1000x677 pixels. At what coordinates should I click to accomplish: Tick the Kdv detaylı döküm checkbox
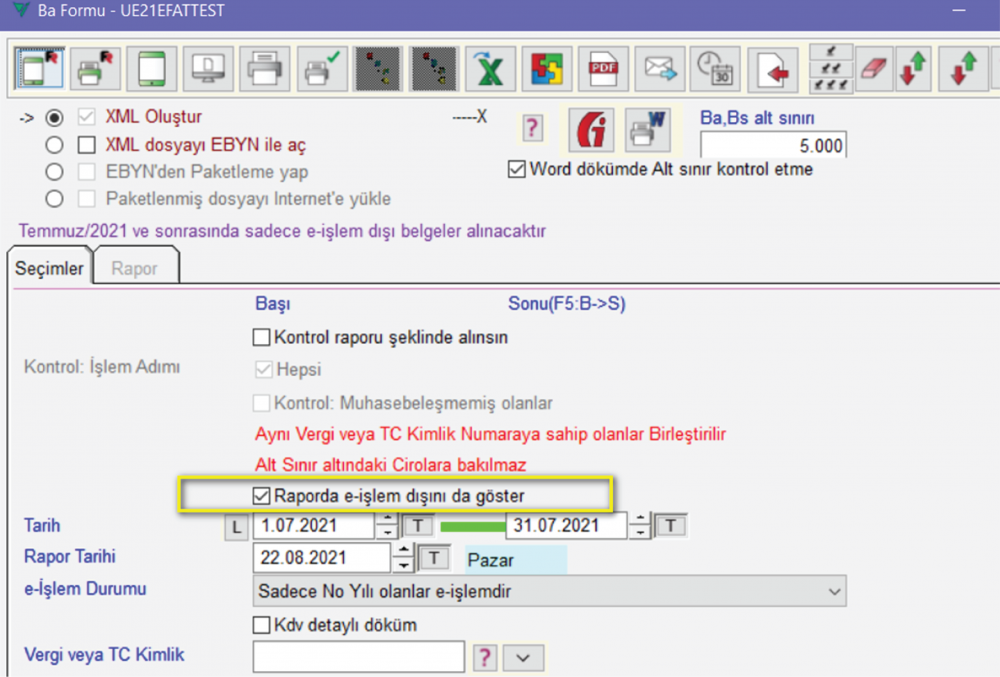pos(263,625)
